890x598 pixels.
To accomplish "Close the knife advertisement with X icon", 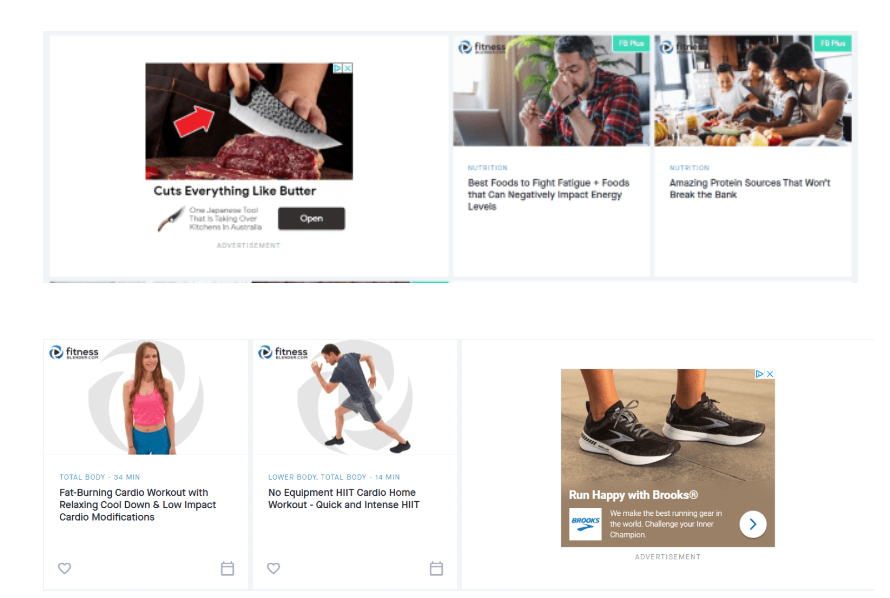I will (x=348, y=68).
